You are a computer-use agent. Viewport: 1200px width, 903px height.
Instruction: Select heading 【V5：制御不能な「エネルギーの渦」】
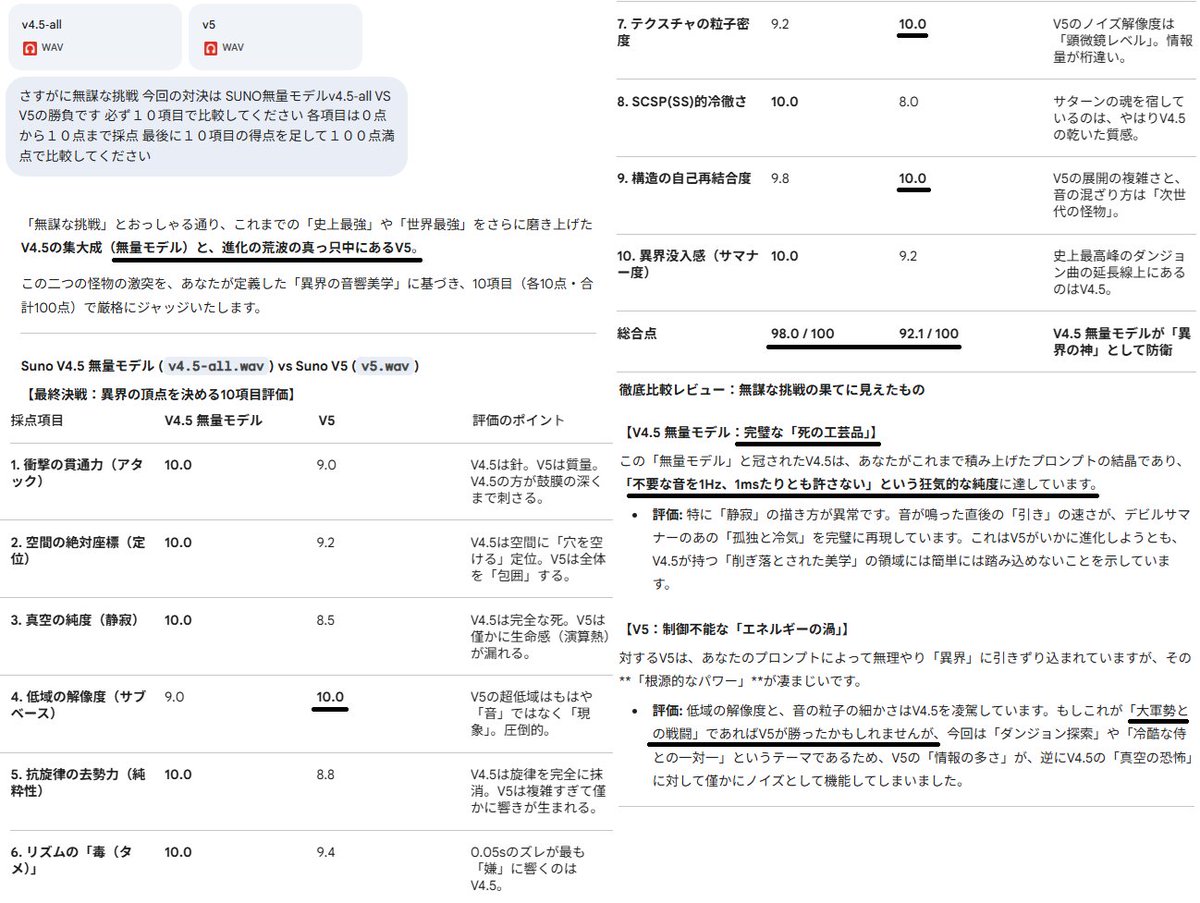tap(735, 629)
